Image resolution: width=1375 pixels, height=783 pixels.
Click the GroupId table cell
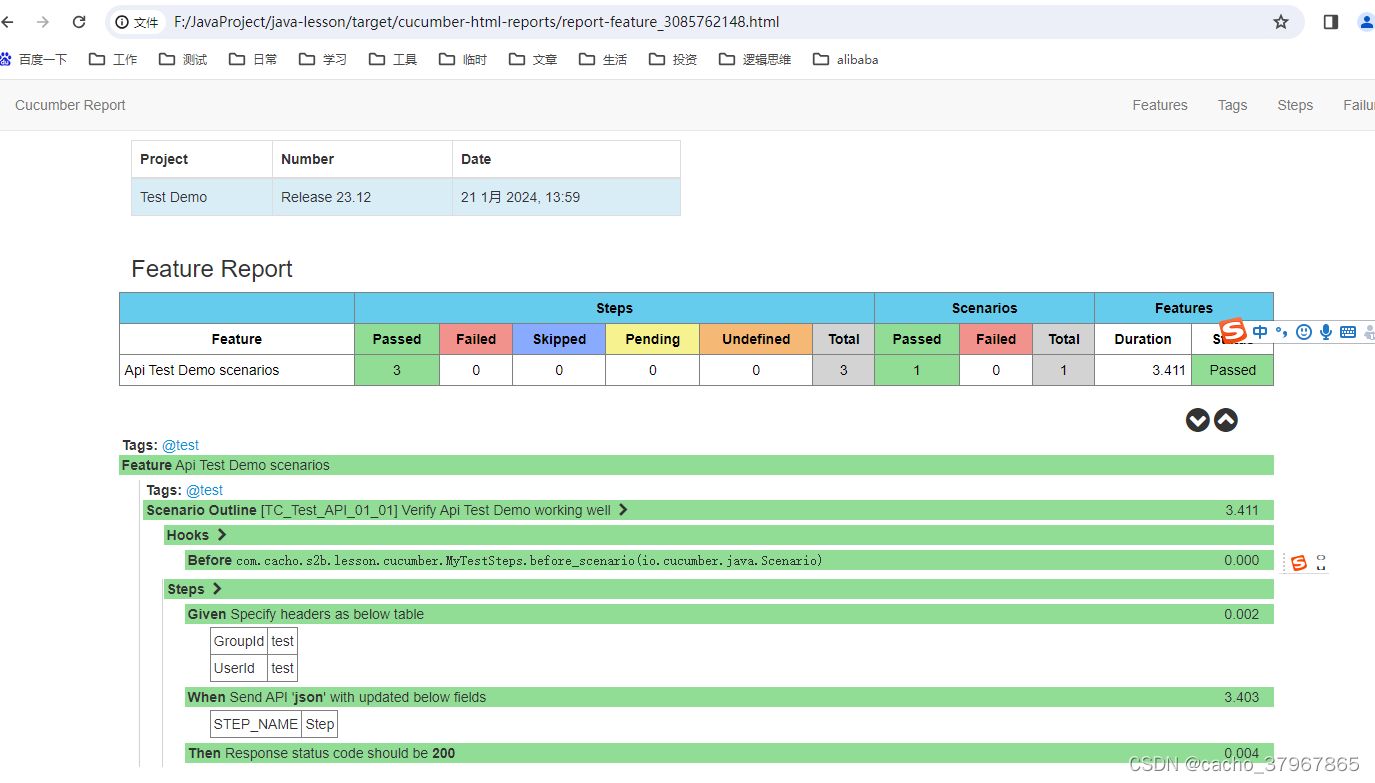[x=239, y=641]
